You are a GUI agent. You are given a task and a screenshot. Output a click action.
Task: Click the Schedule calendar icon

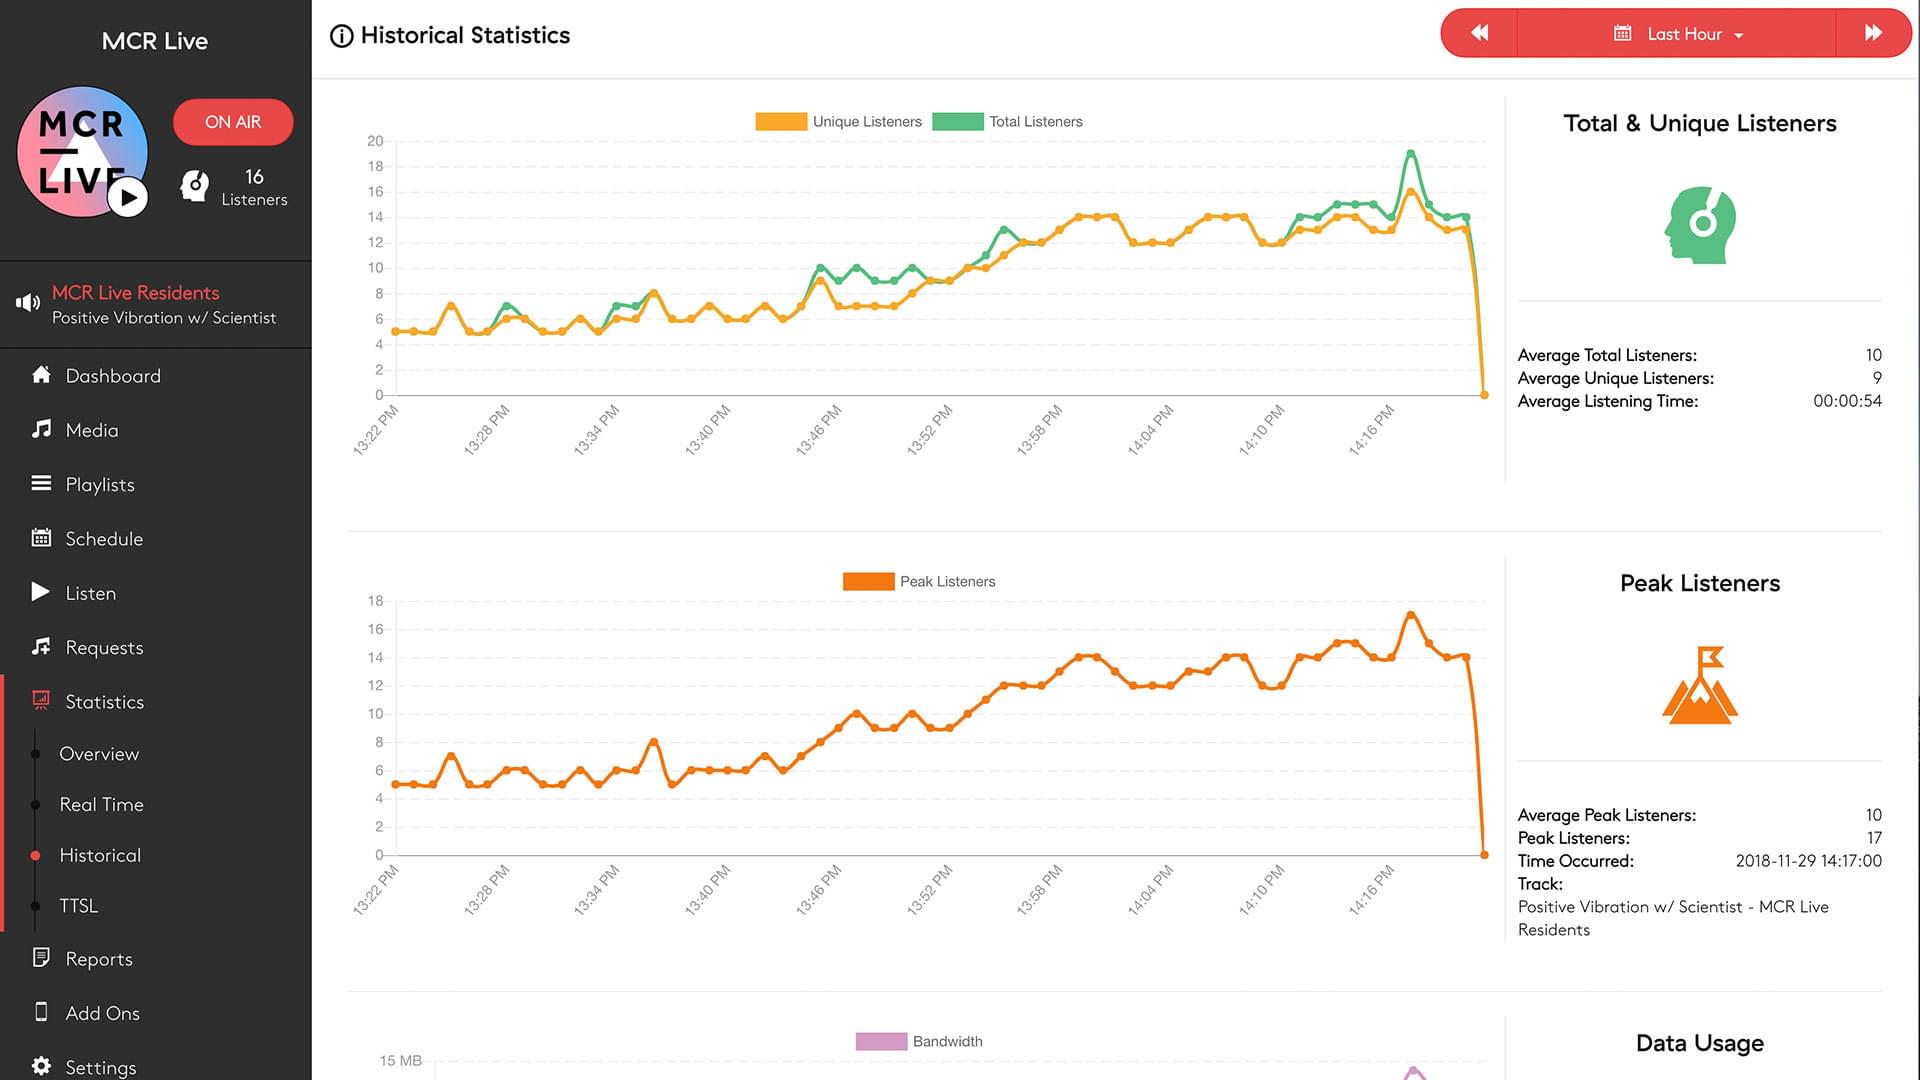(x=41, y=538)
